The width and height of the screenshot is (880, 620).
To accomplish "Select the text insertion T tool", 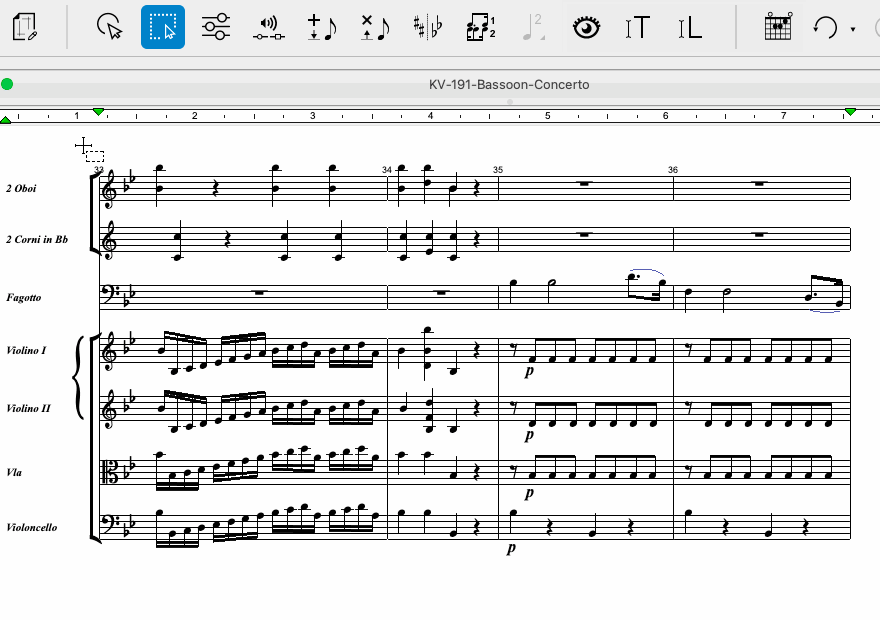I will click(x=637, y=27).
